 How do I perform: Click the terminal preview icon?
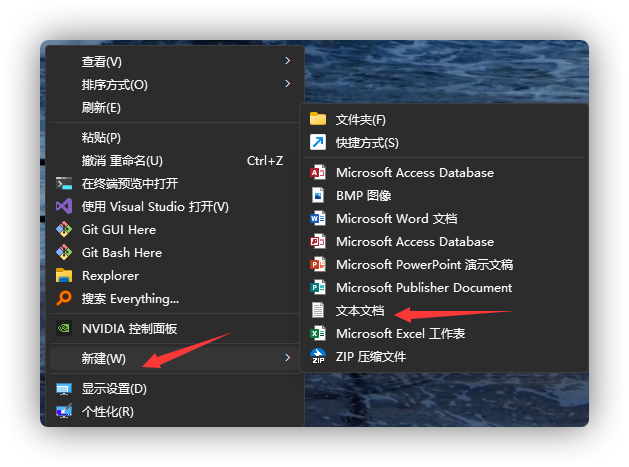(x=64, y=183)
